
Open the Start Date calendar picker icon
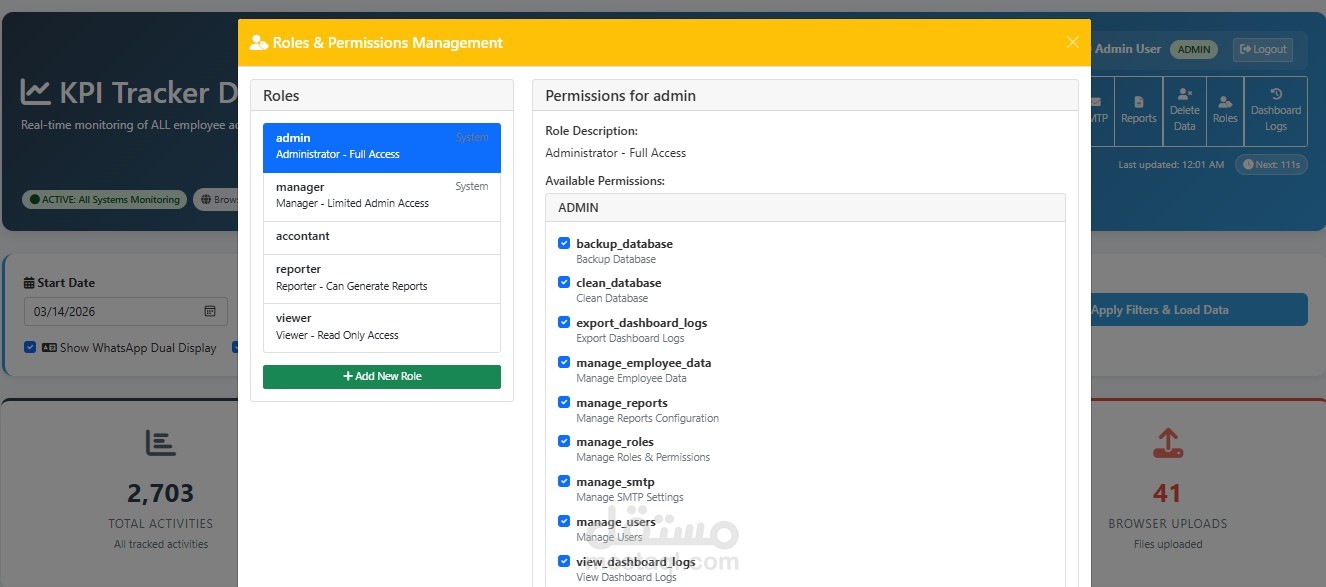click(210, 311)
